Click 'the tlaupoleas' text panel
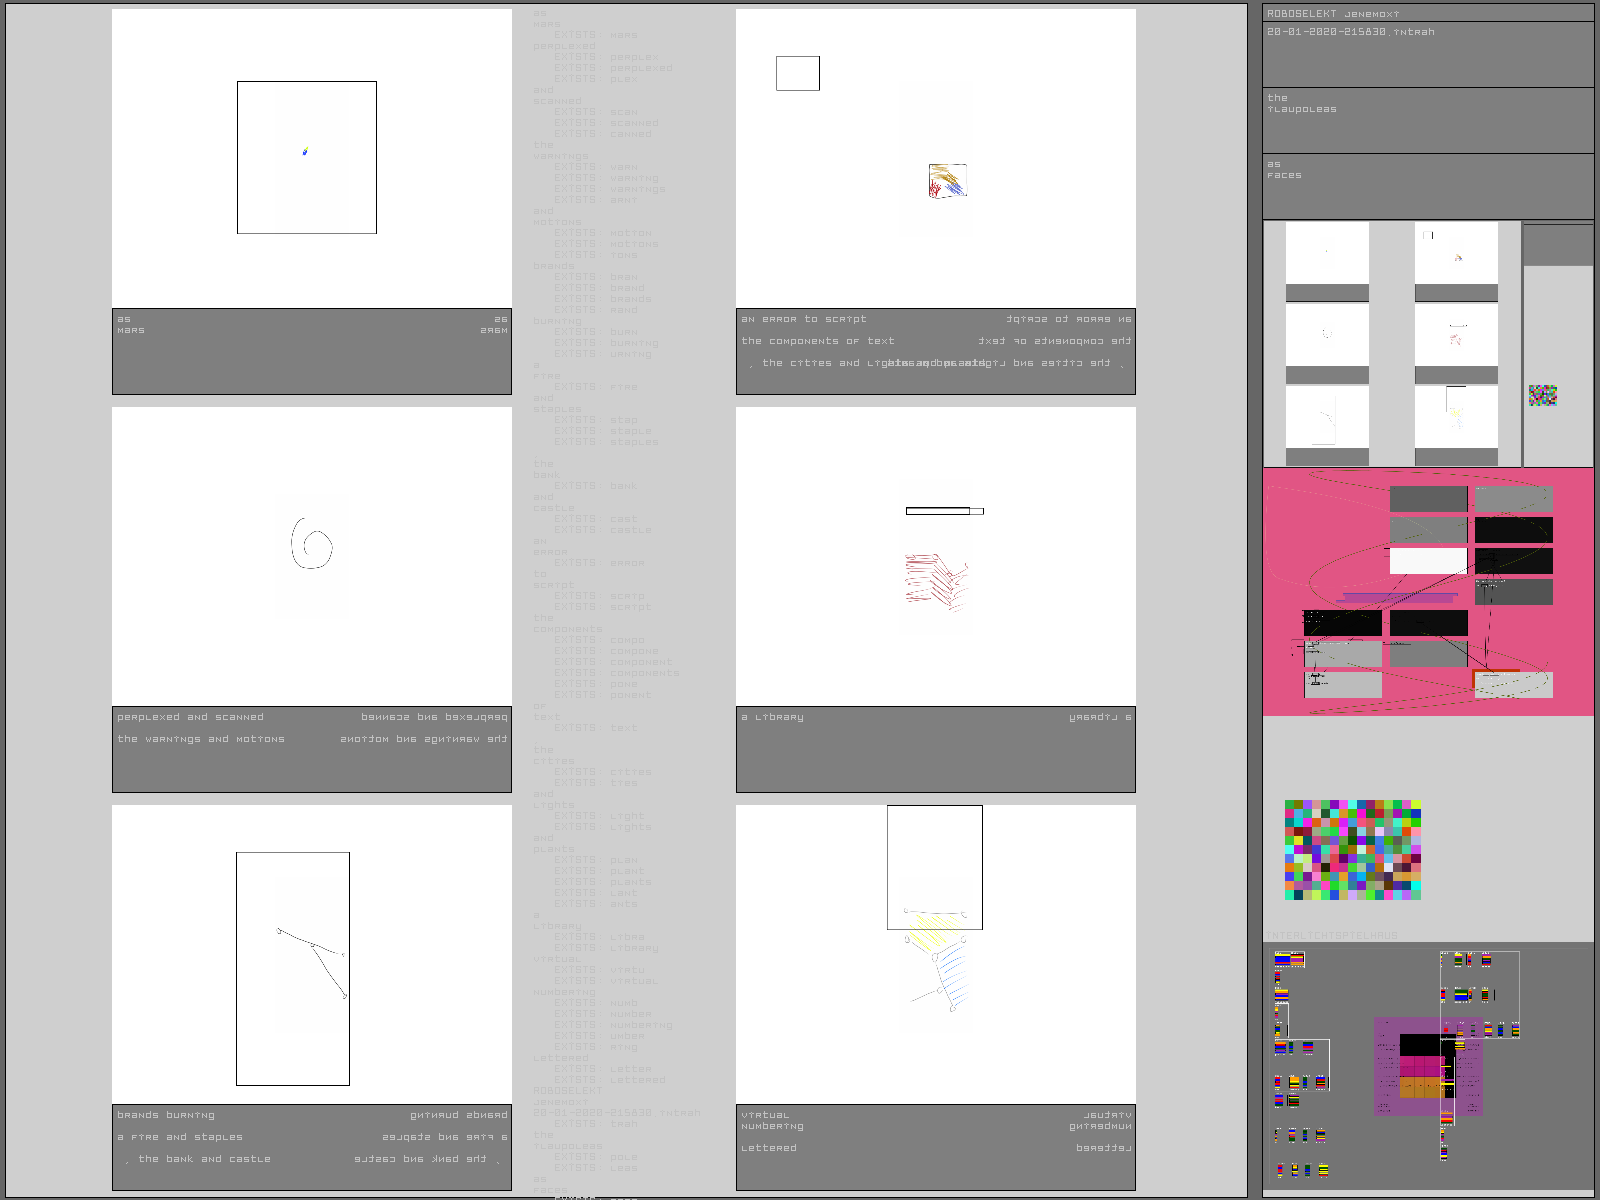The width and height of the screenshot is (1600, 1200). [x=1428, y=120]
